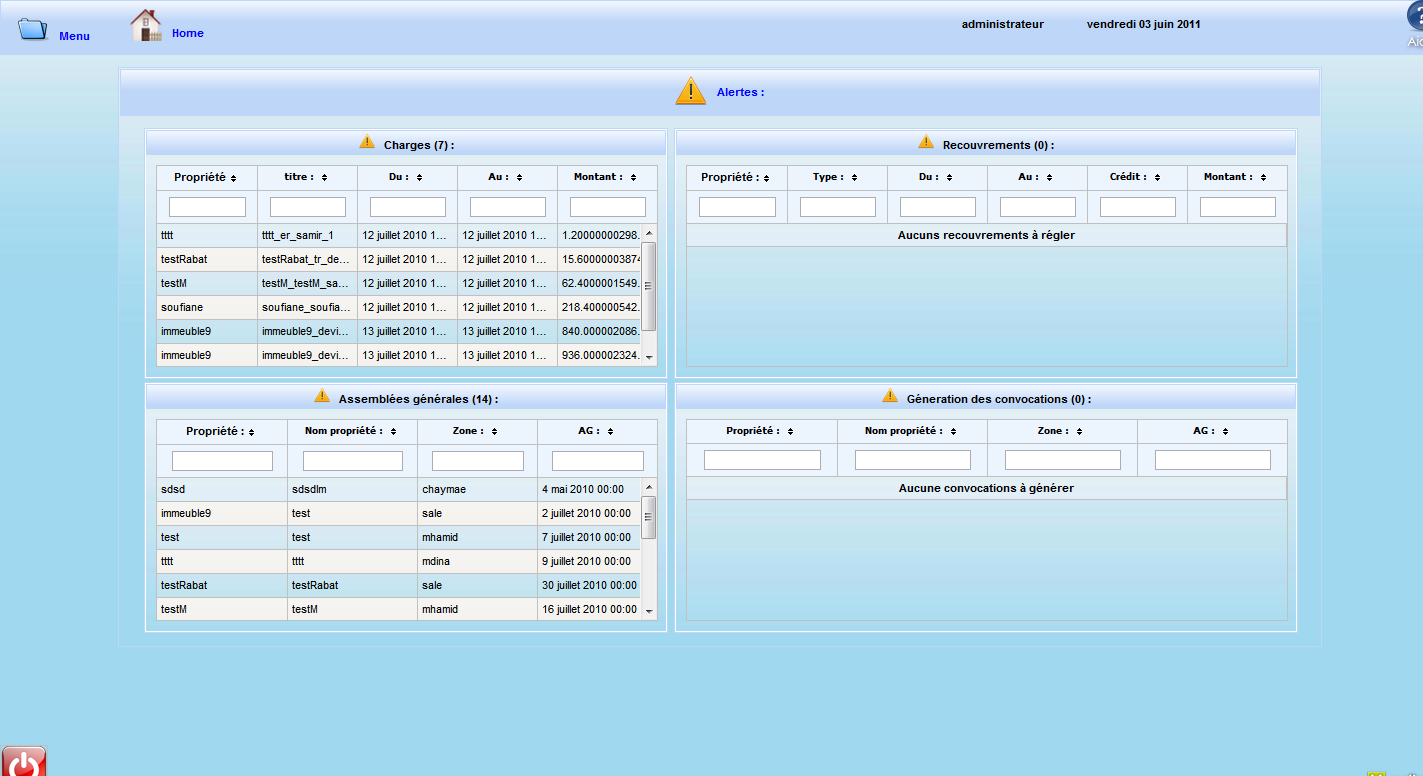Focus Assemblées générales Zone filter field
The width and height of the screenshot is (1423, 776).
(x=478, y=461)
